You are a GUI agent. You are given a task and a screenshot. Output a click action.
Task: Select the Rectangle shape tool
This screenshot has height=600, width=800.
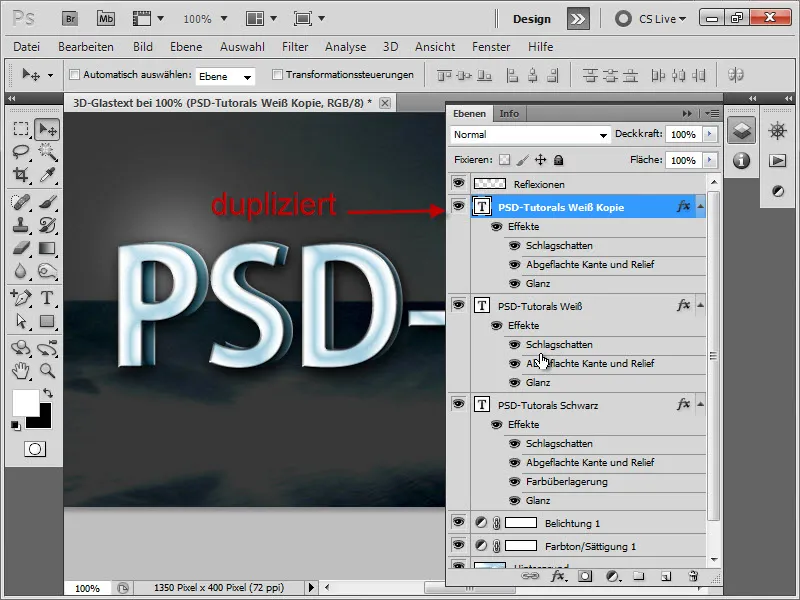click(47, 321)
